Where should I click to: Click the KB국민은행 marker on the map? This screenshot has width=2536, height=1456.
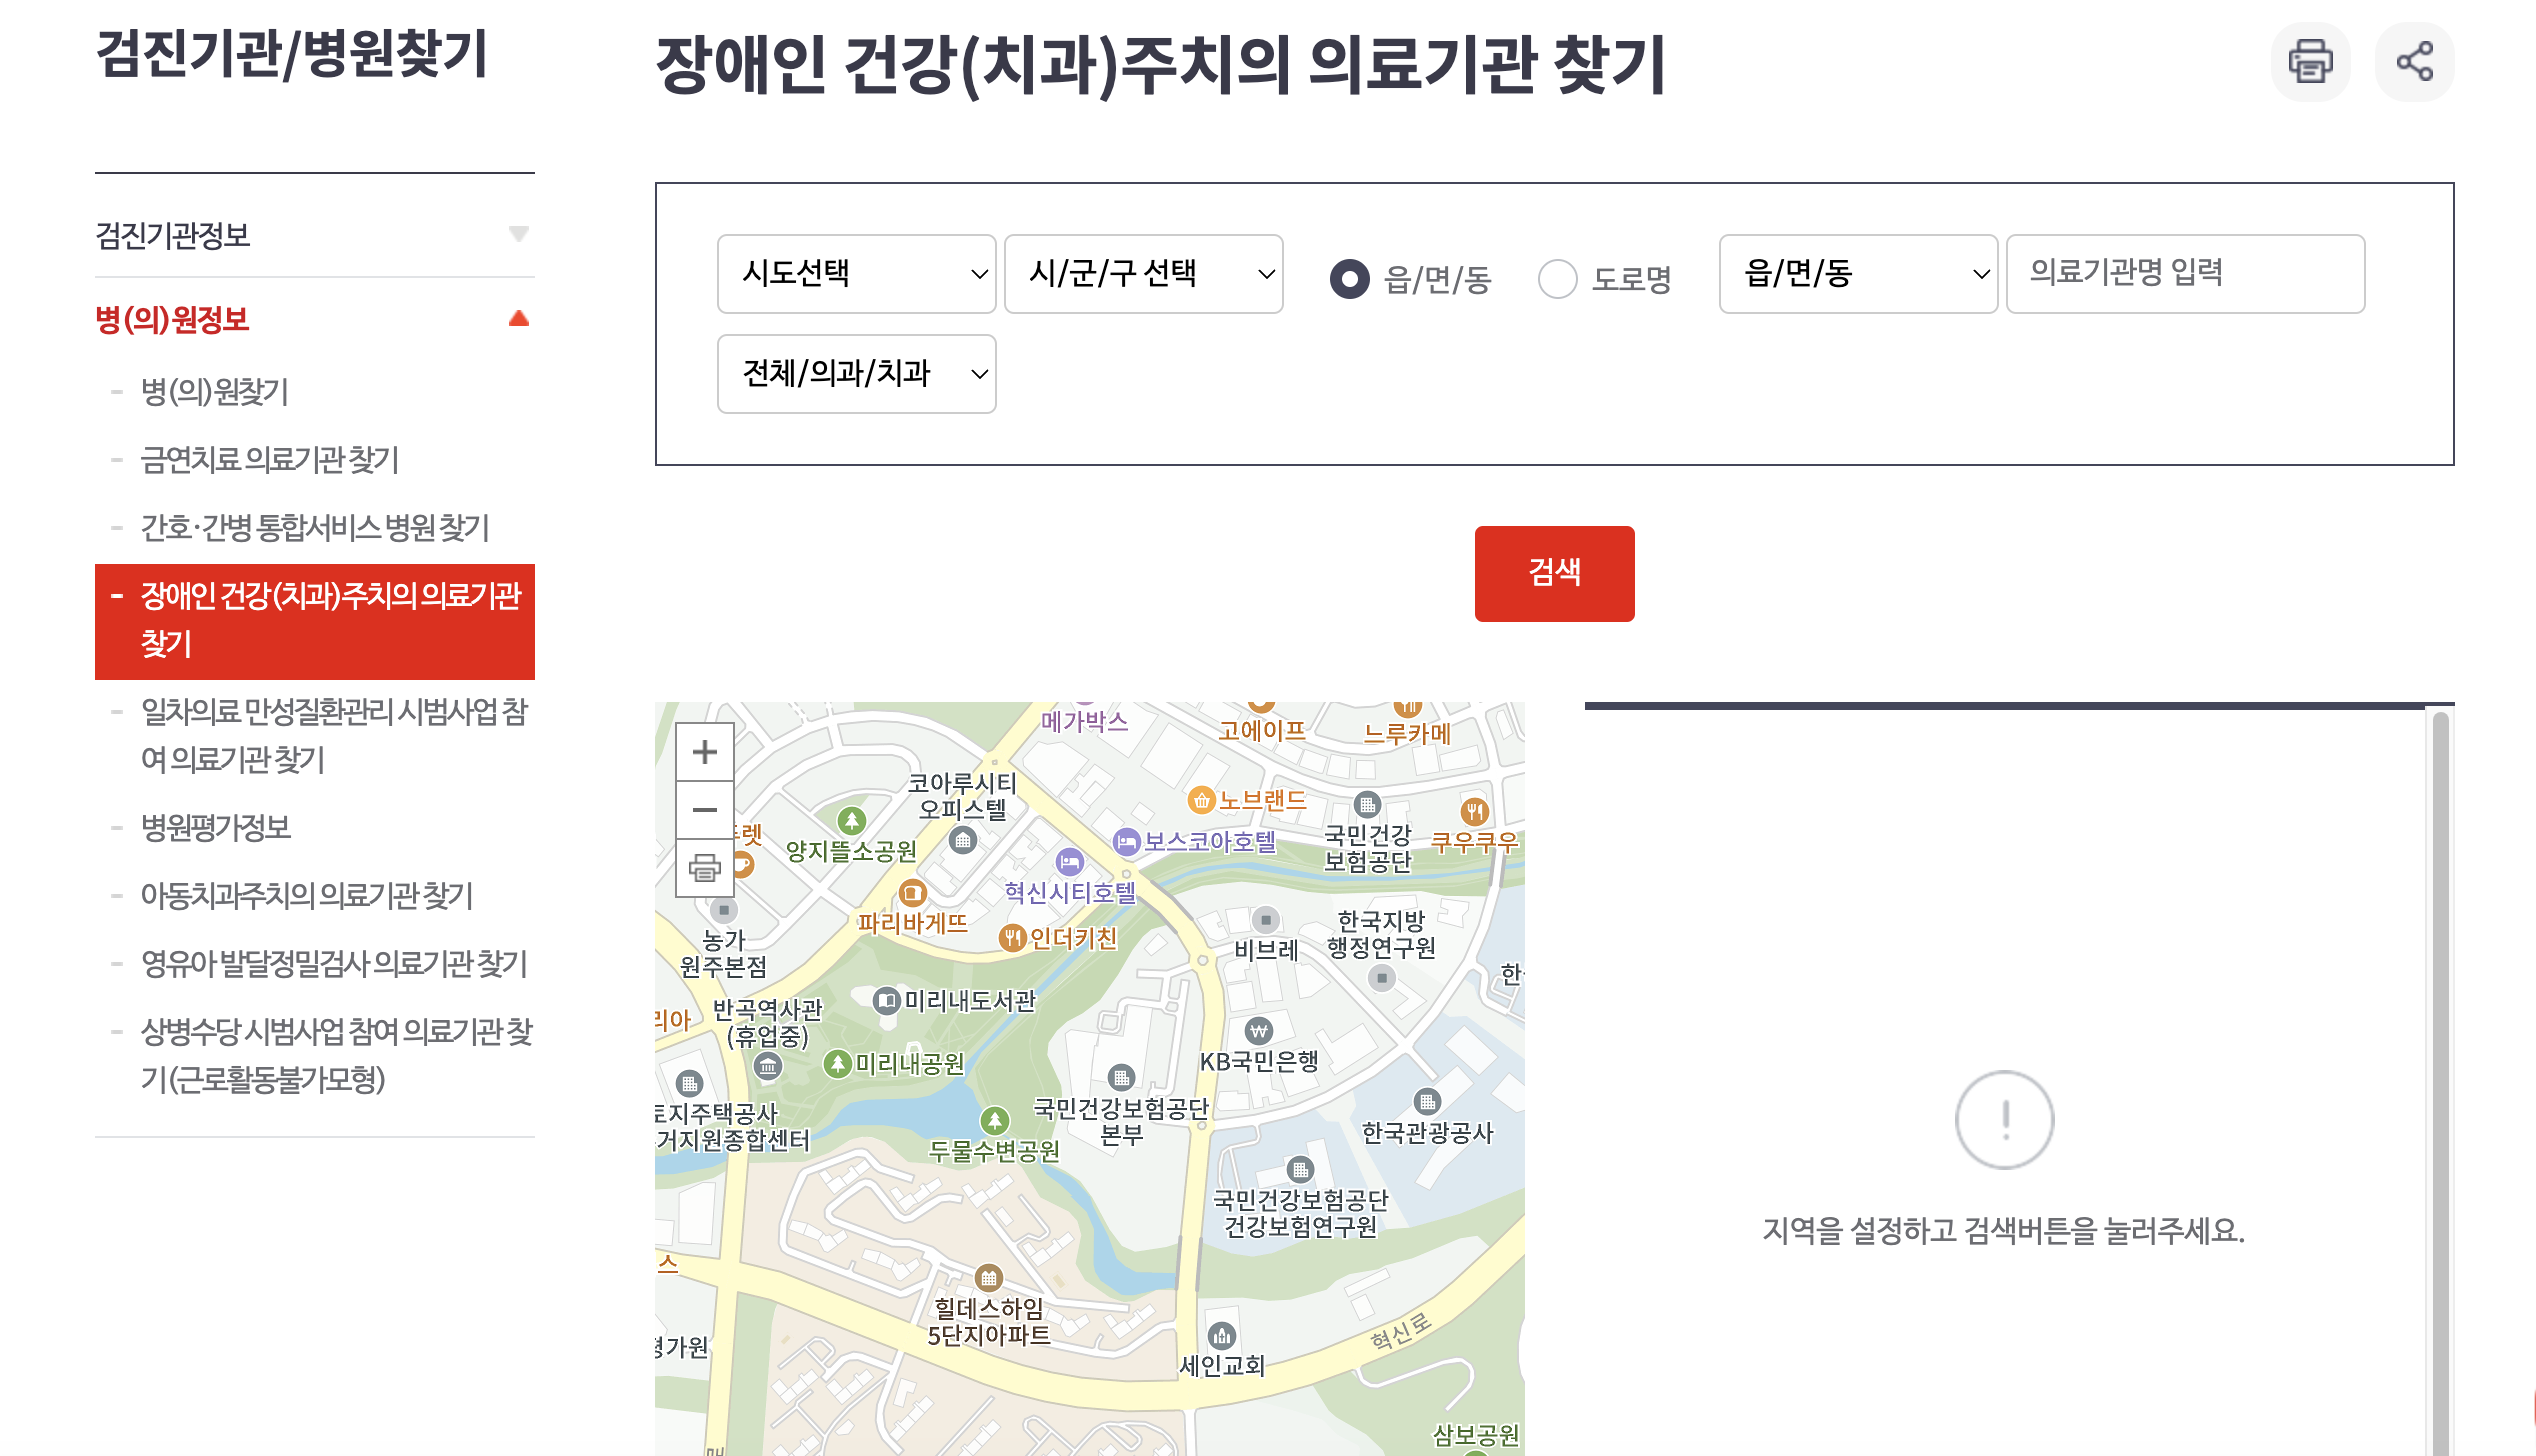coord(1258,1031)
